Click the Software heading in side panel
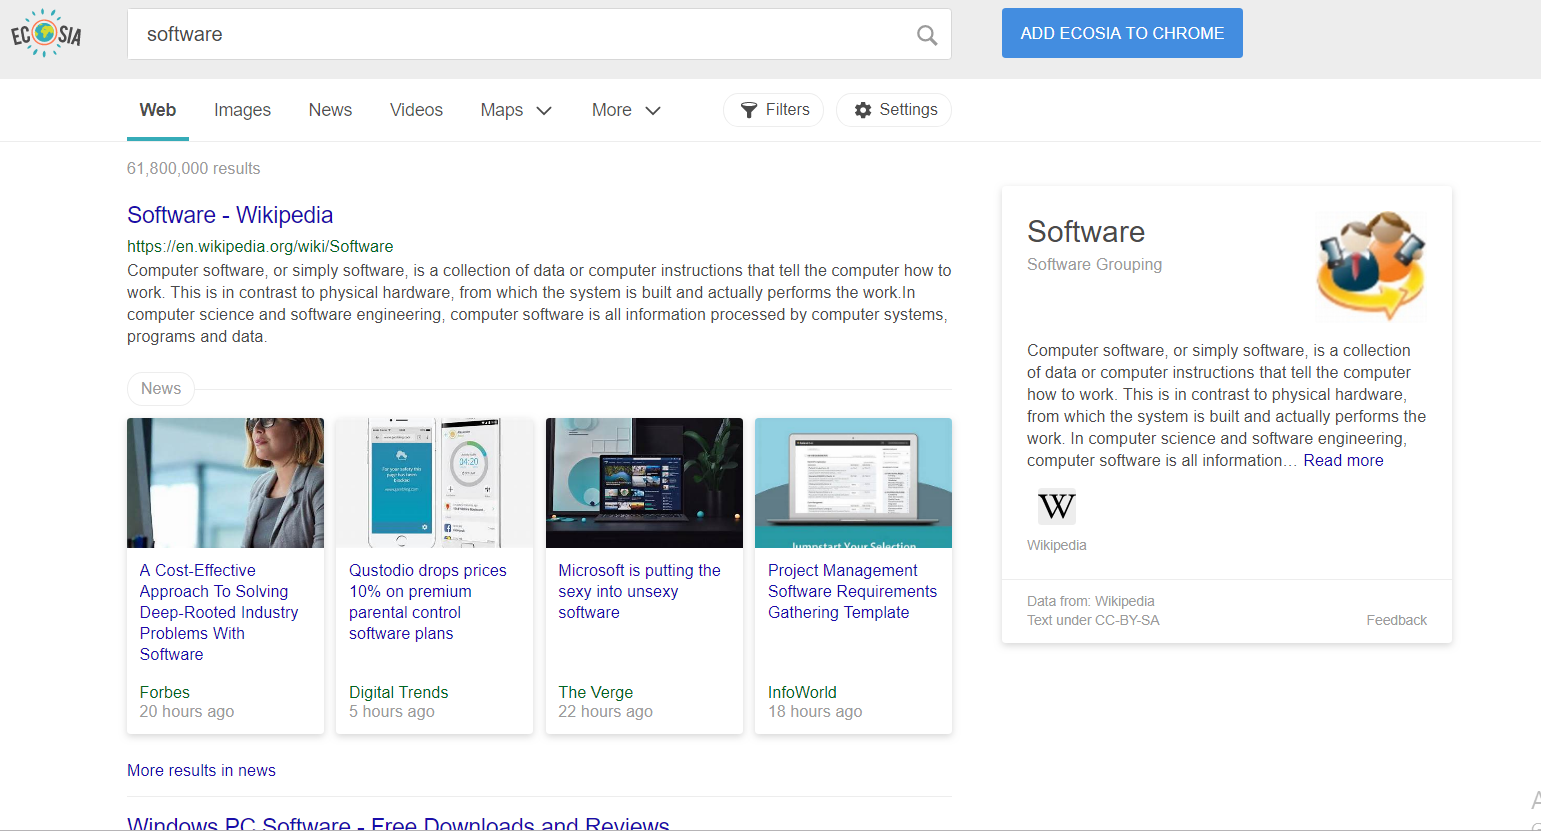The width and height of the screenshot is (1541, 831). click(1086, 231)
